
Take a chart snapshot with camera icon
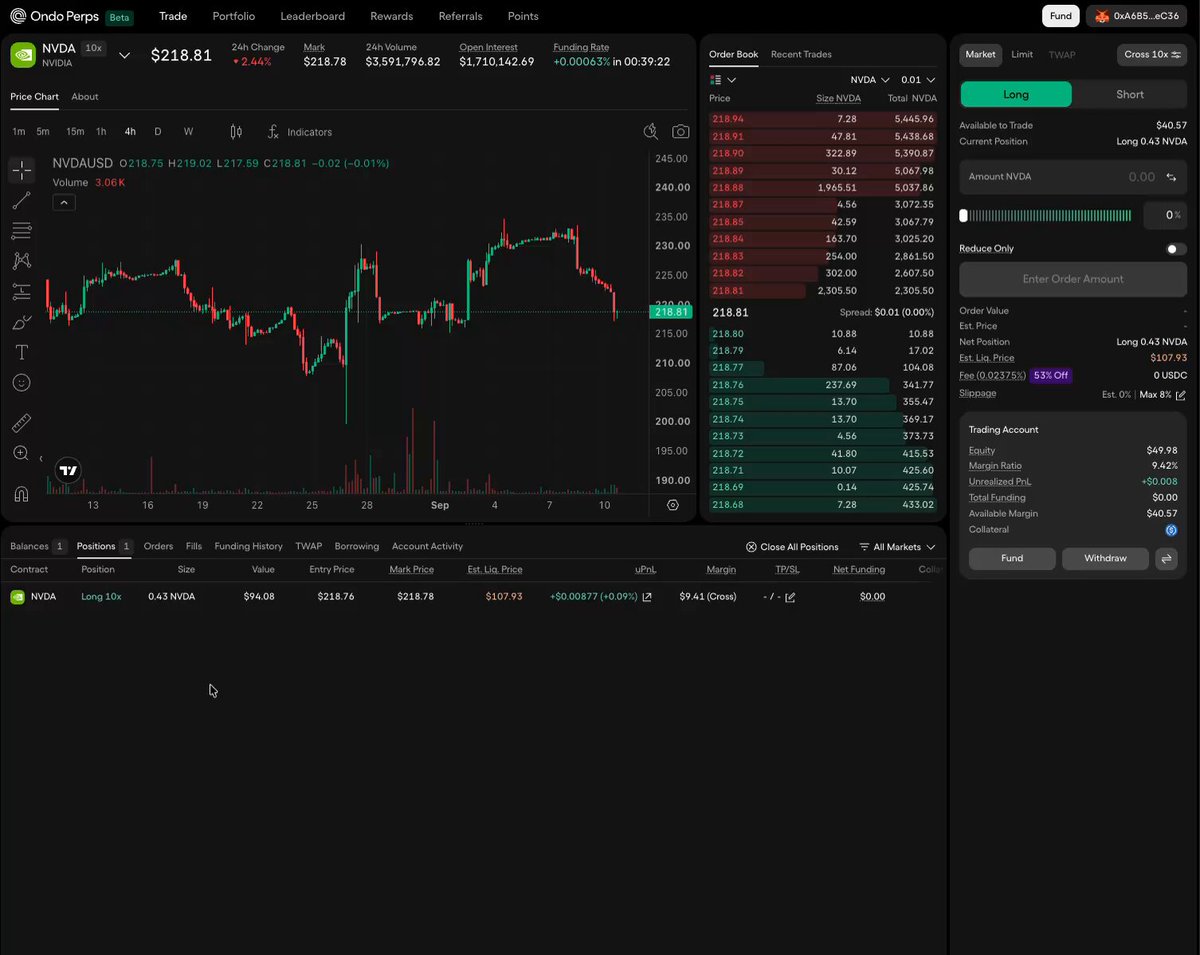[x=680, y=132]
